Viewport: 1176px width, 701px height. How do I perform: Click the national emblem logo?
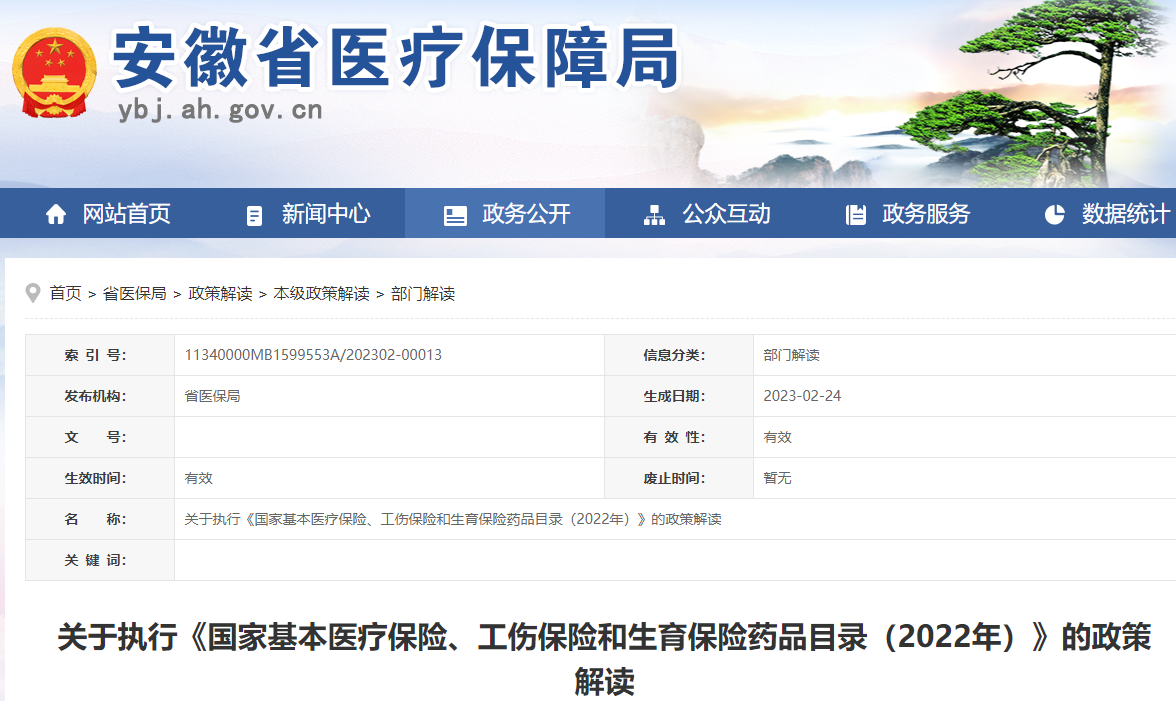click(54, 73)
